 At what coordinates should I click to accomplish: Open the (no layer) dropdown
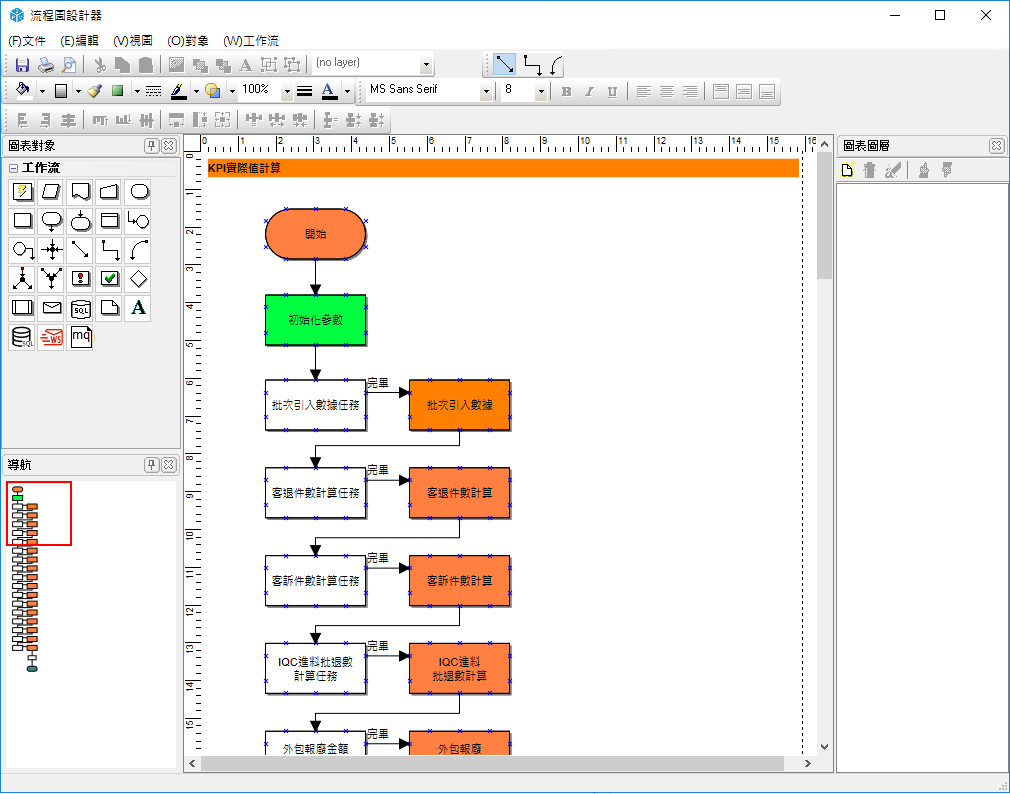click(426, 64)
